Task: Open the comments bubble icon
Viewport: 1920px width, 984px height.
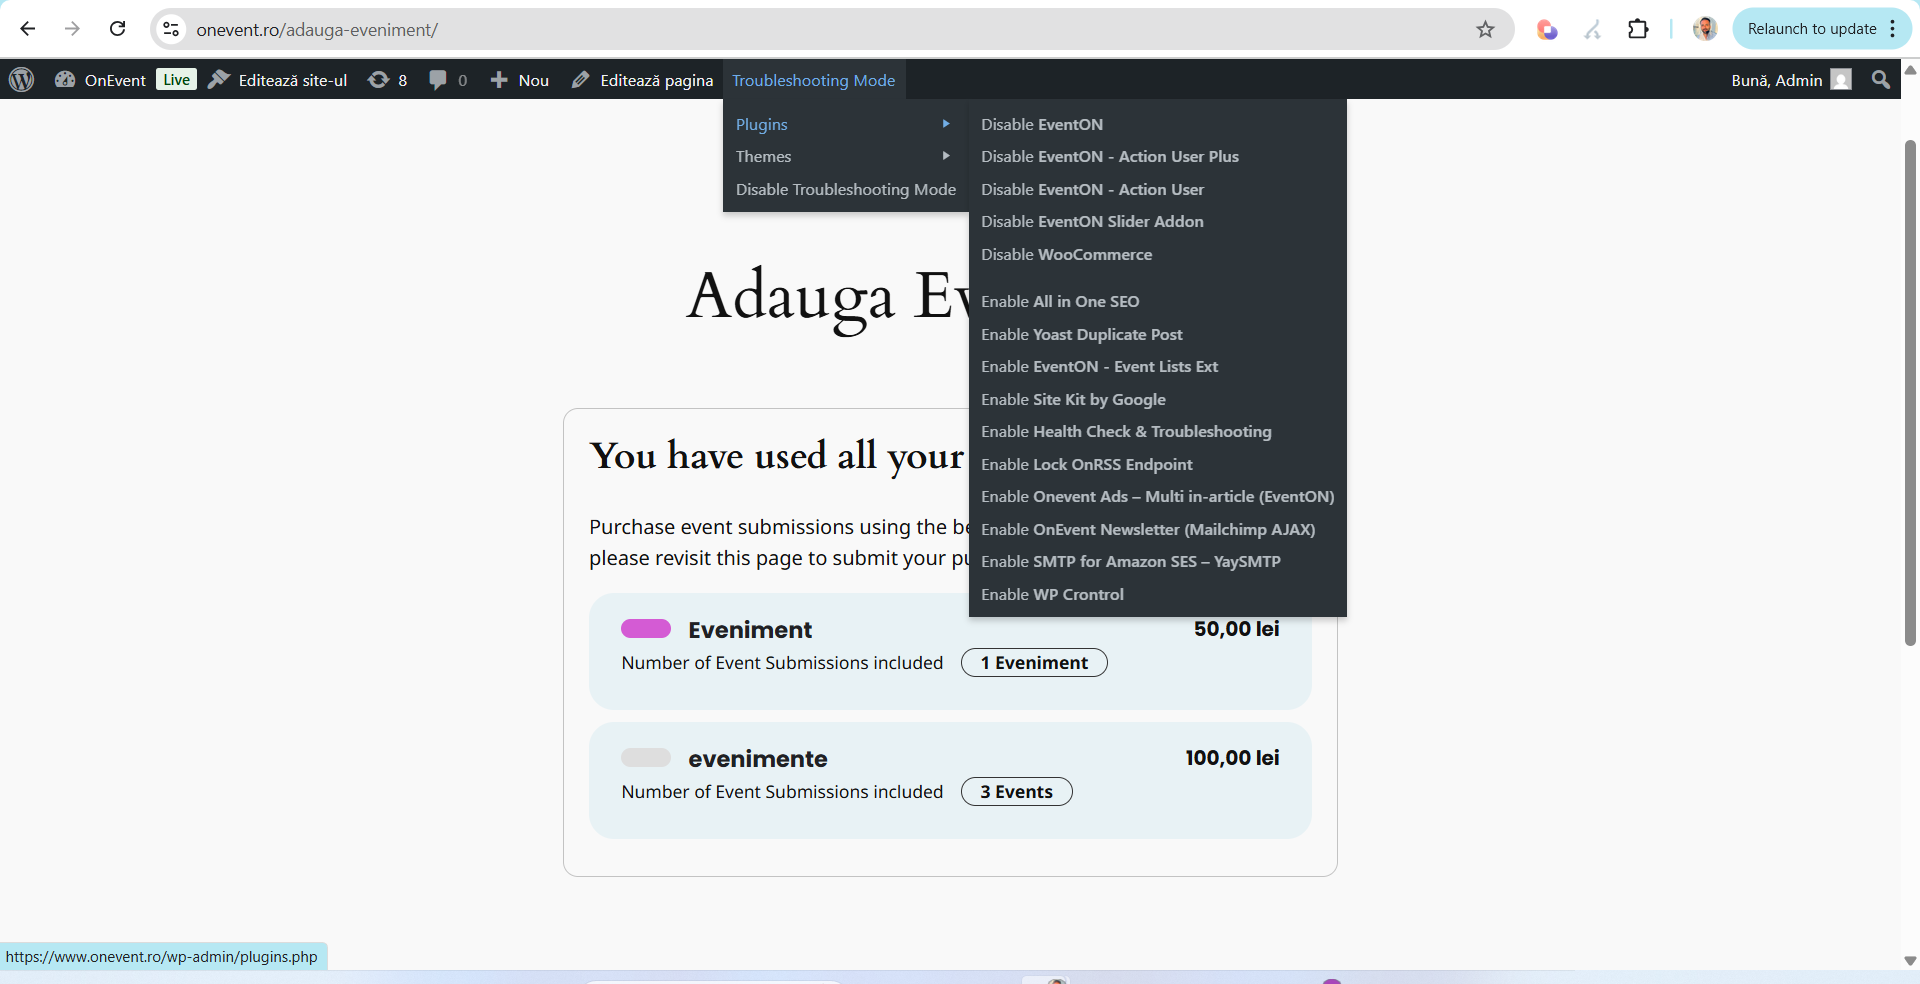Action: point(447,80)
